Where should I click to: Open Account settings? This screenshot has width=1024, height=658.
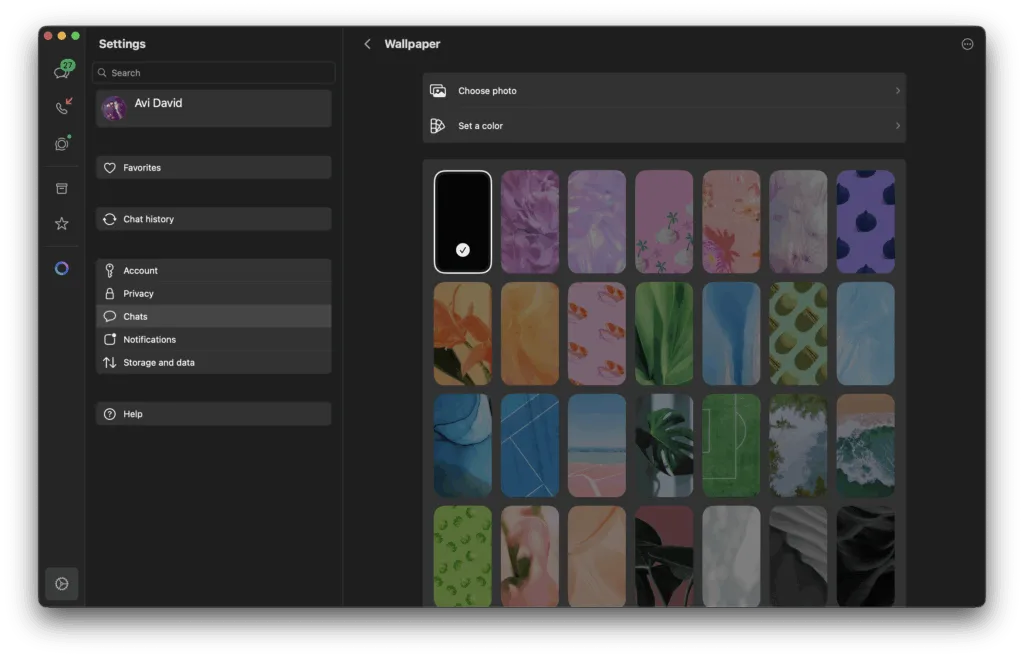[x=214, y=270]
